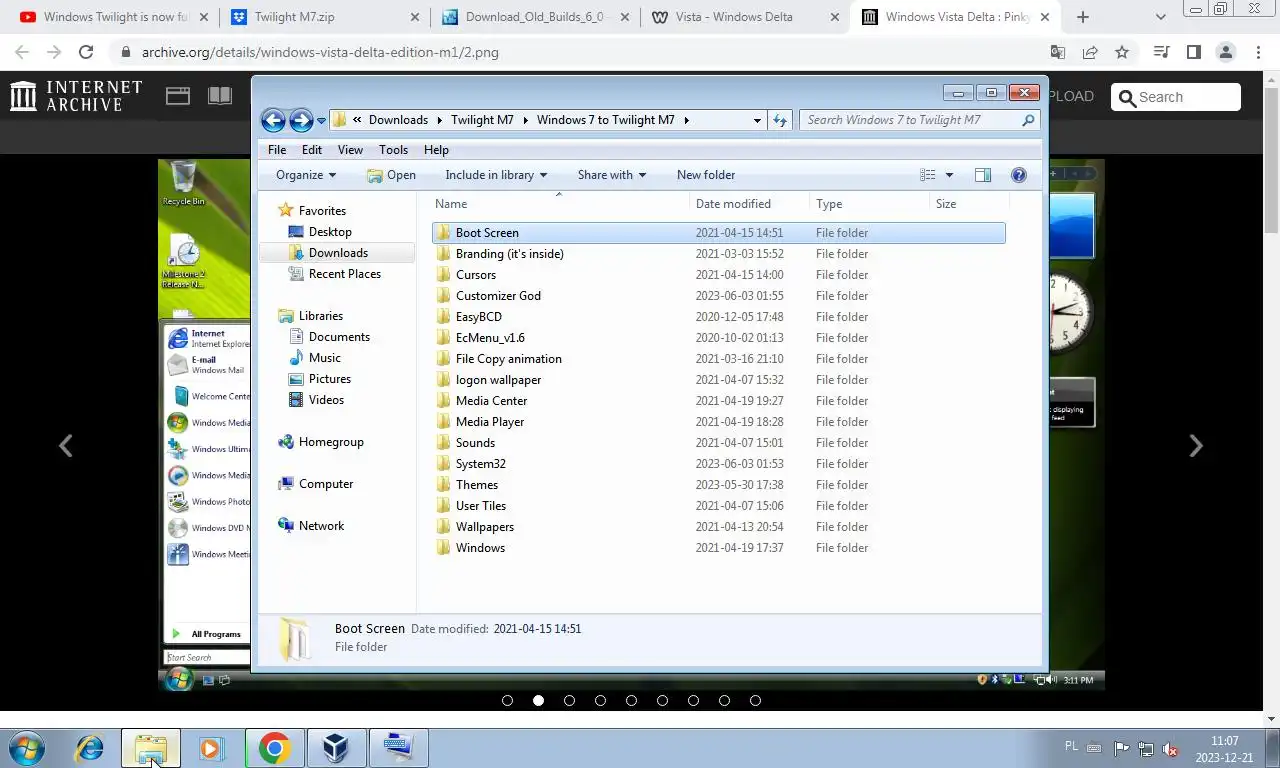Click the New folder button
The height and width of the screenshot is (768, 1280).
[x=706, y=175]
